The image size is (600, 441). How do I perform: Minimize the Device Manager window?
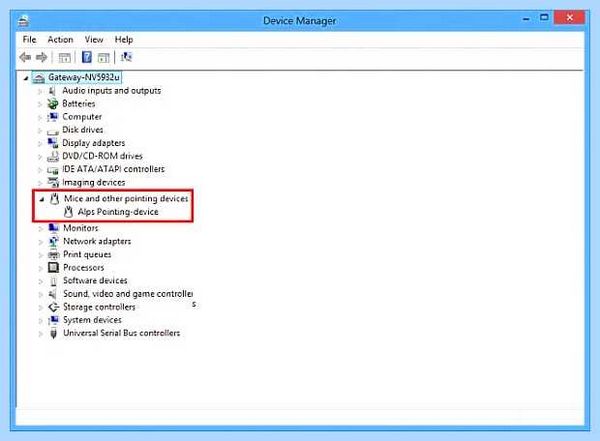coord(526,18)
